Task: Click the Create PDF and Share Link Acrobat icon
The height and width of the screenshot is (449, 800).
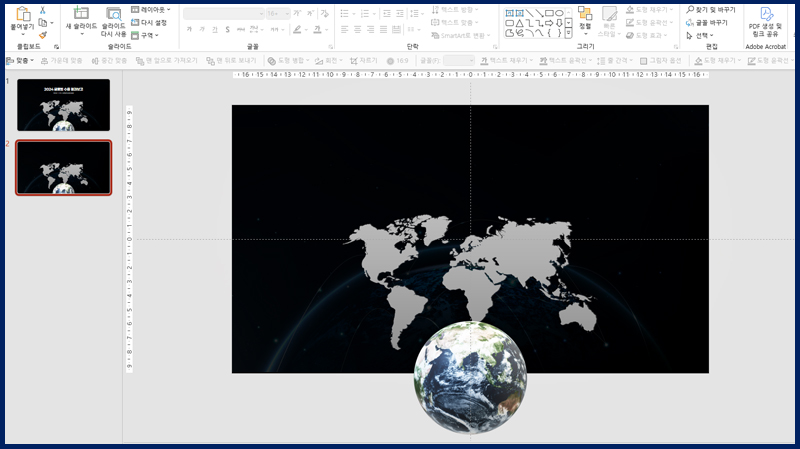Action: click(x=765, y=14)
